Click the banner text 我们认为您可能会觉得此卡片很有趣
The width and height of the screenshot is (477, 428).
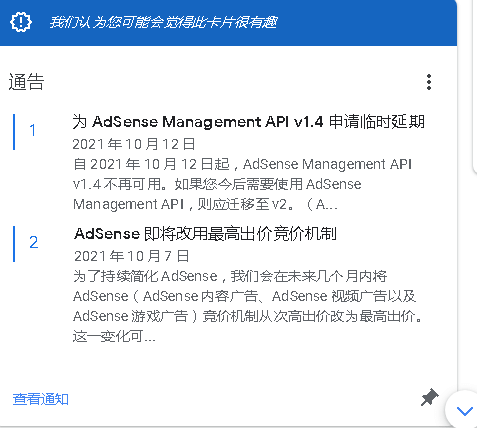[163, 22]
